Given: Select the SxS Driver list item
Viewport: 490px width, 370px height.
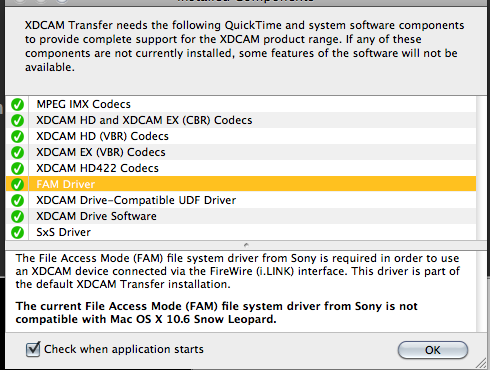Looking at the screenshot, I should (x=241, y=232).
